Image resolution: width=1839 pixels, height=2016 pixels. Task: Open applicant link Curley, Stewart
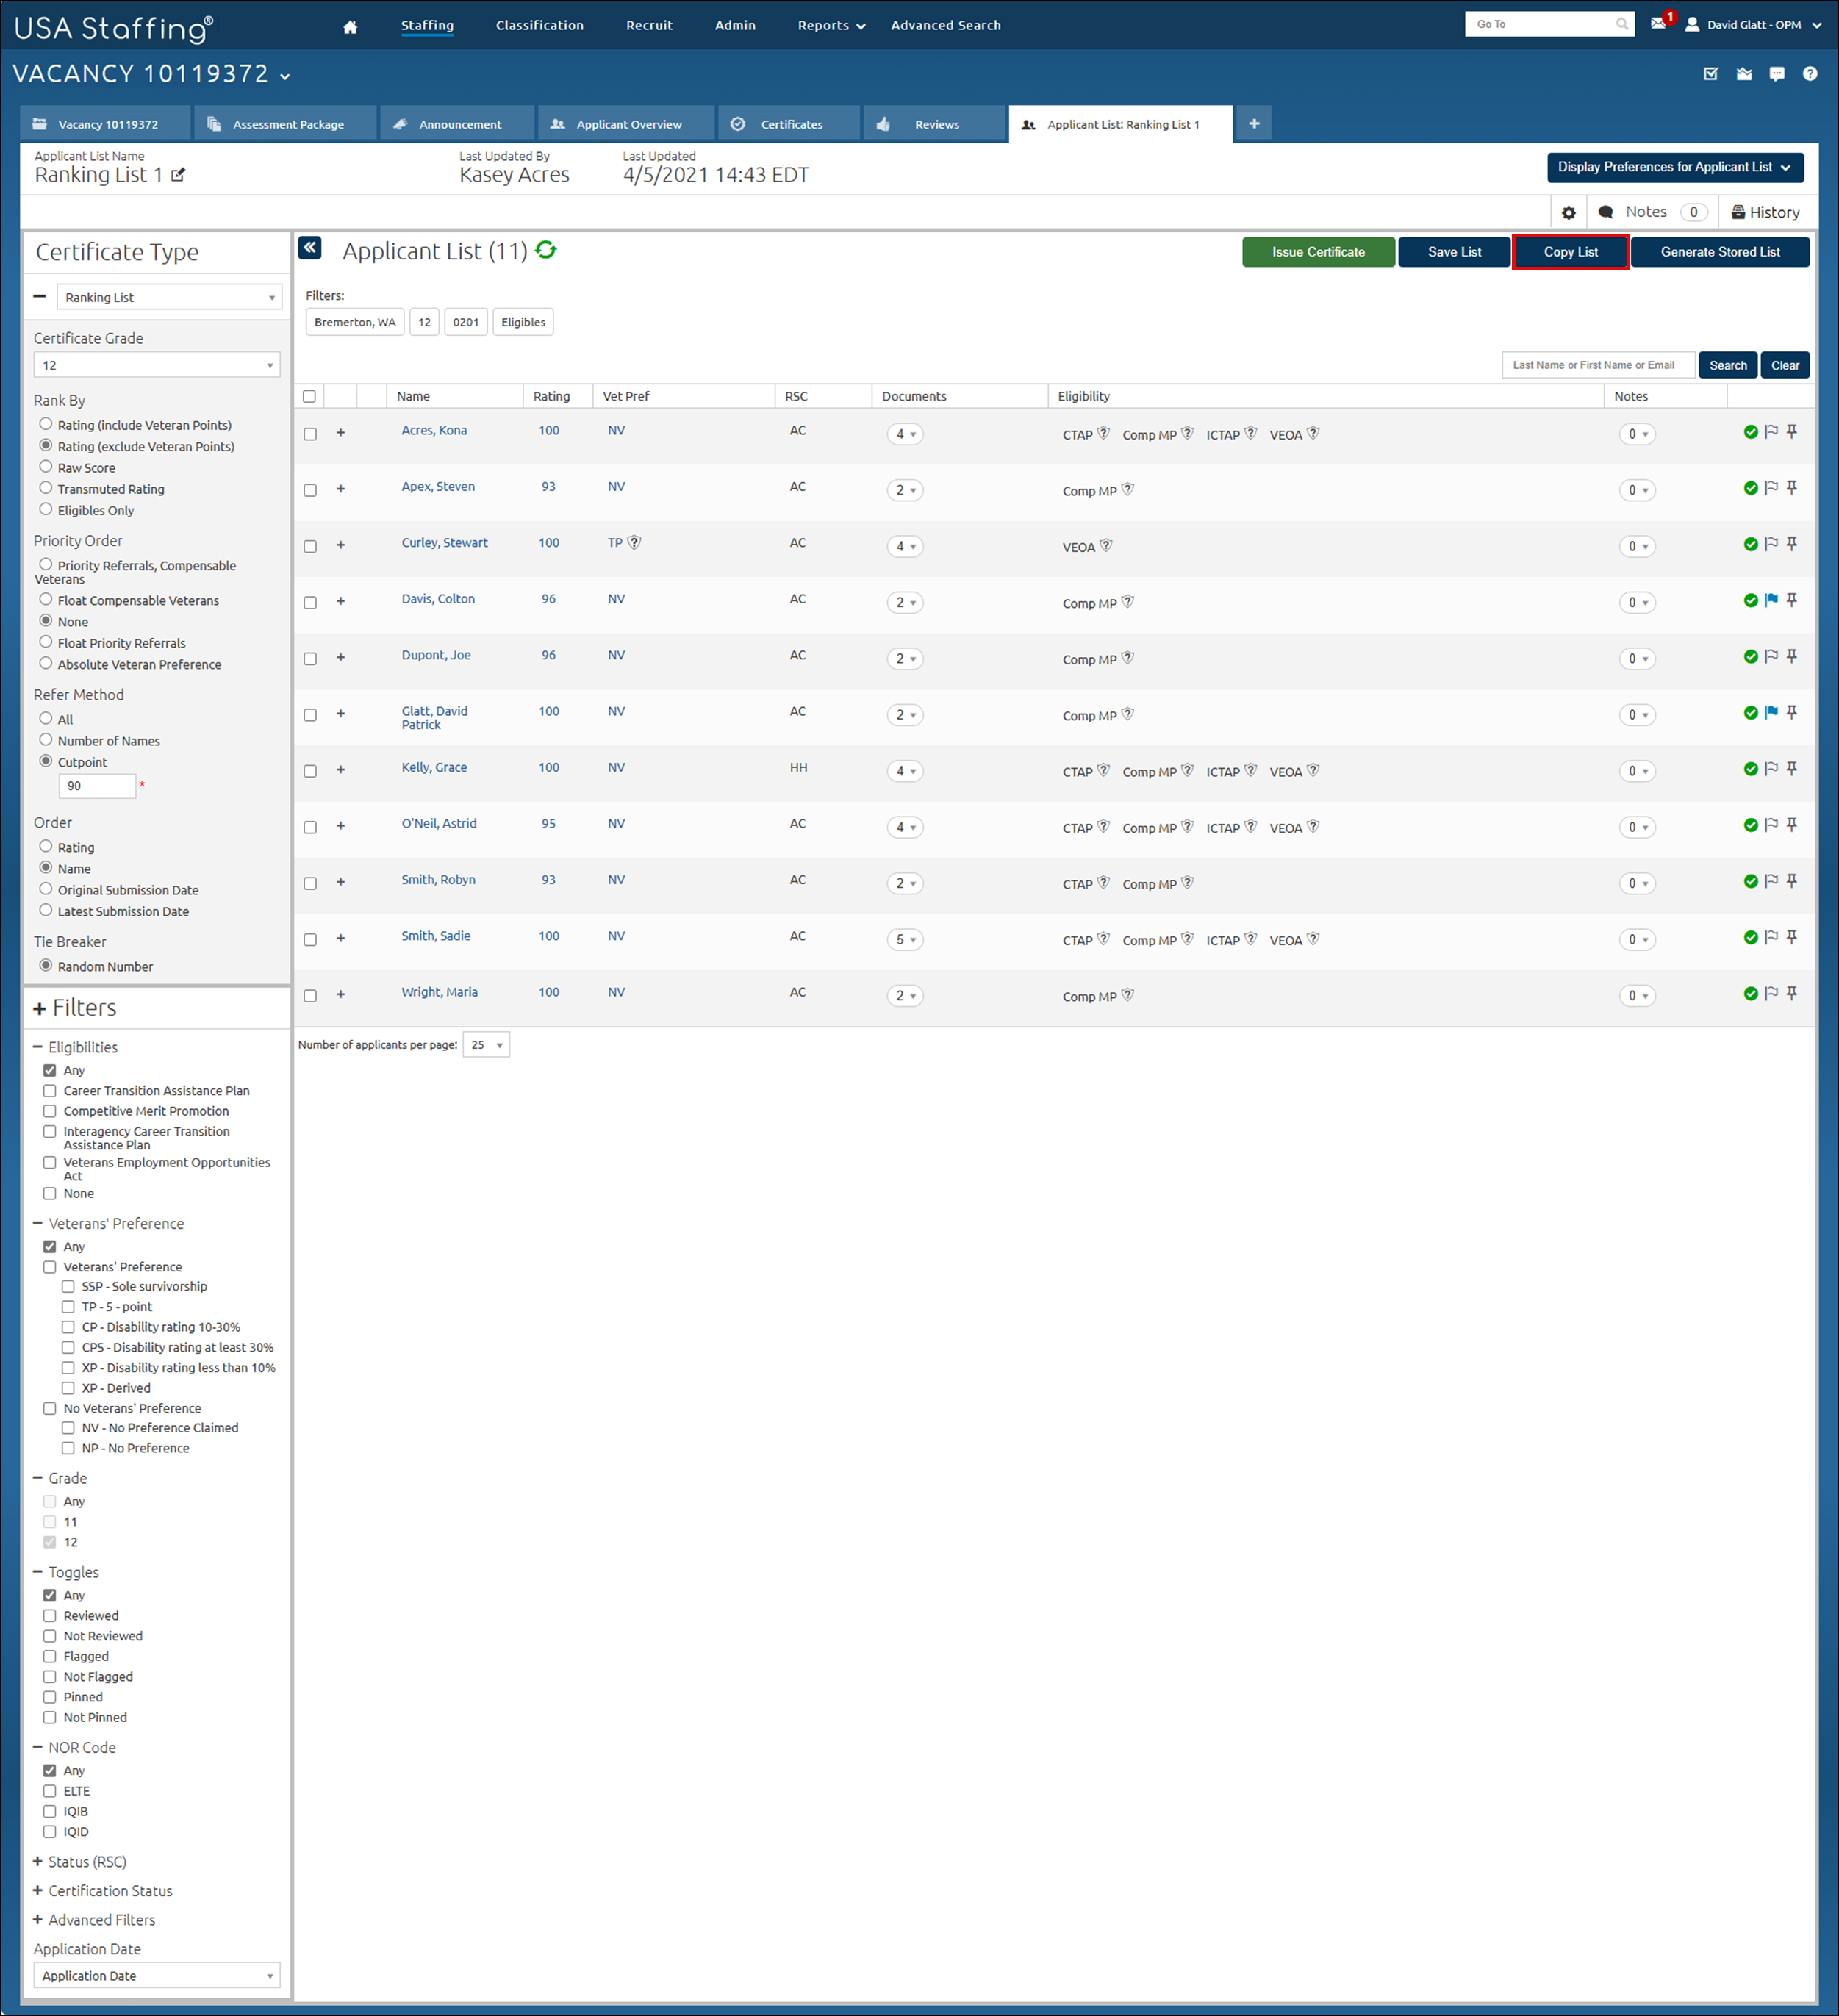[x=445, y=543]
